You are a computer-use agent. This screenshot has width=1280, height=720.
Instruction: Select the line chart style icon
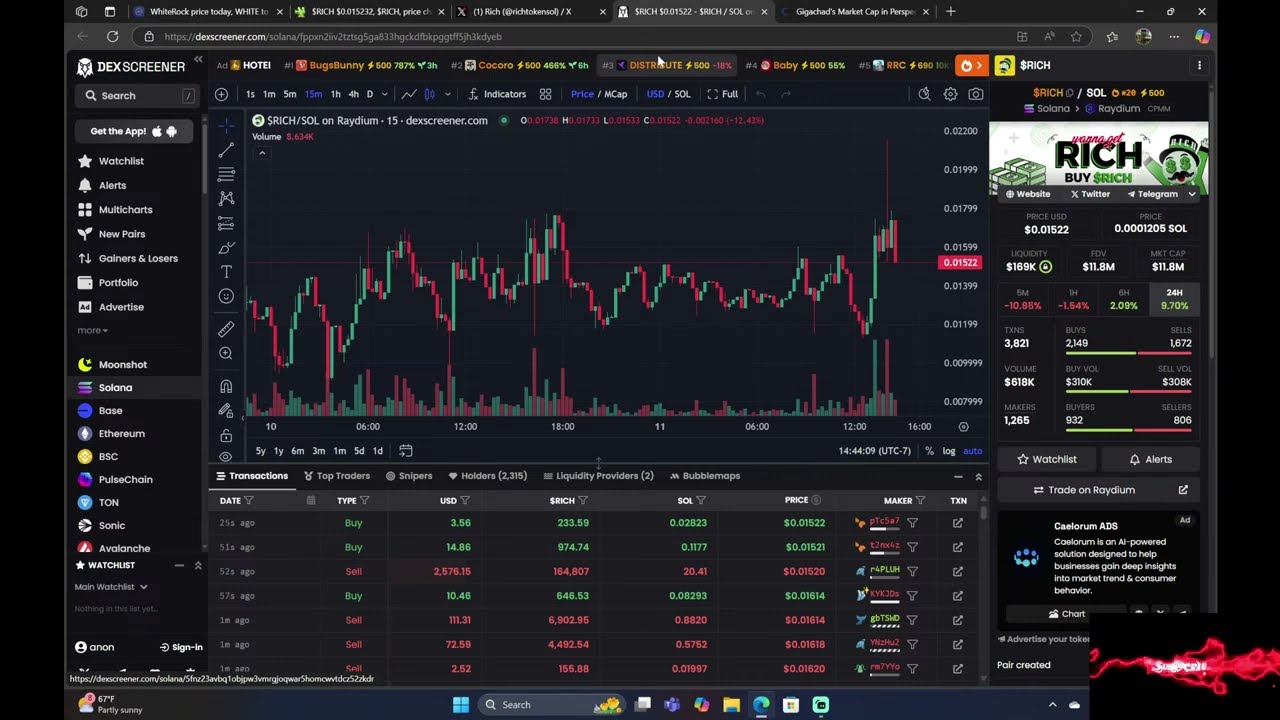pos(409,94)
